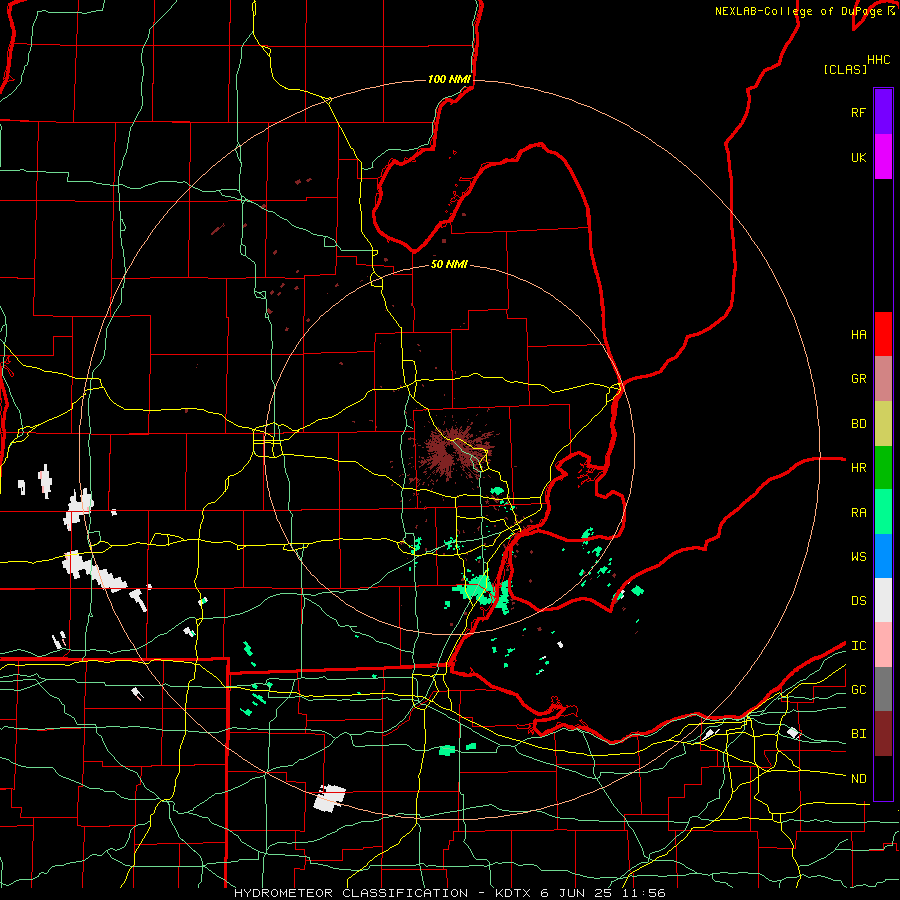Click the blue WS legend color swatch
This screenshot has height=900, width=900.
click(883, 556)
